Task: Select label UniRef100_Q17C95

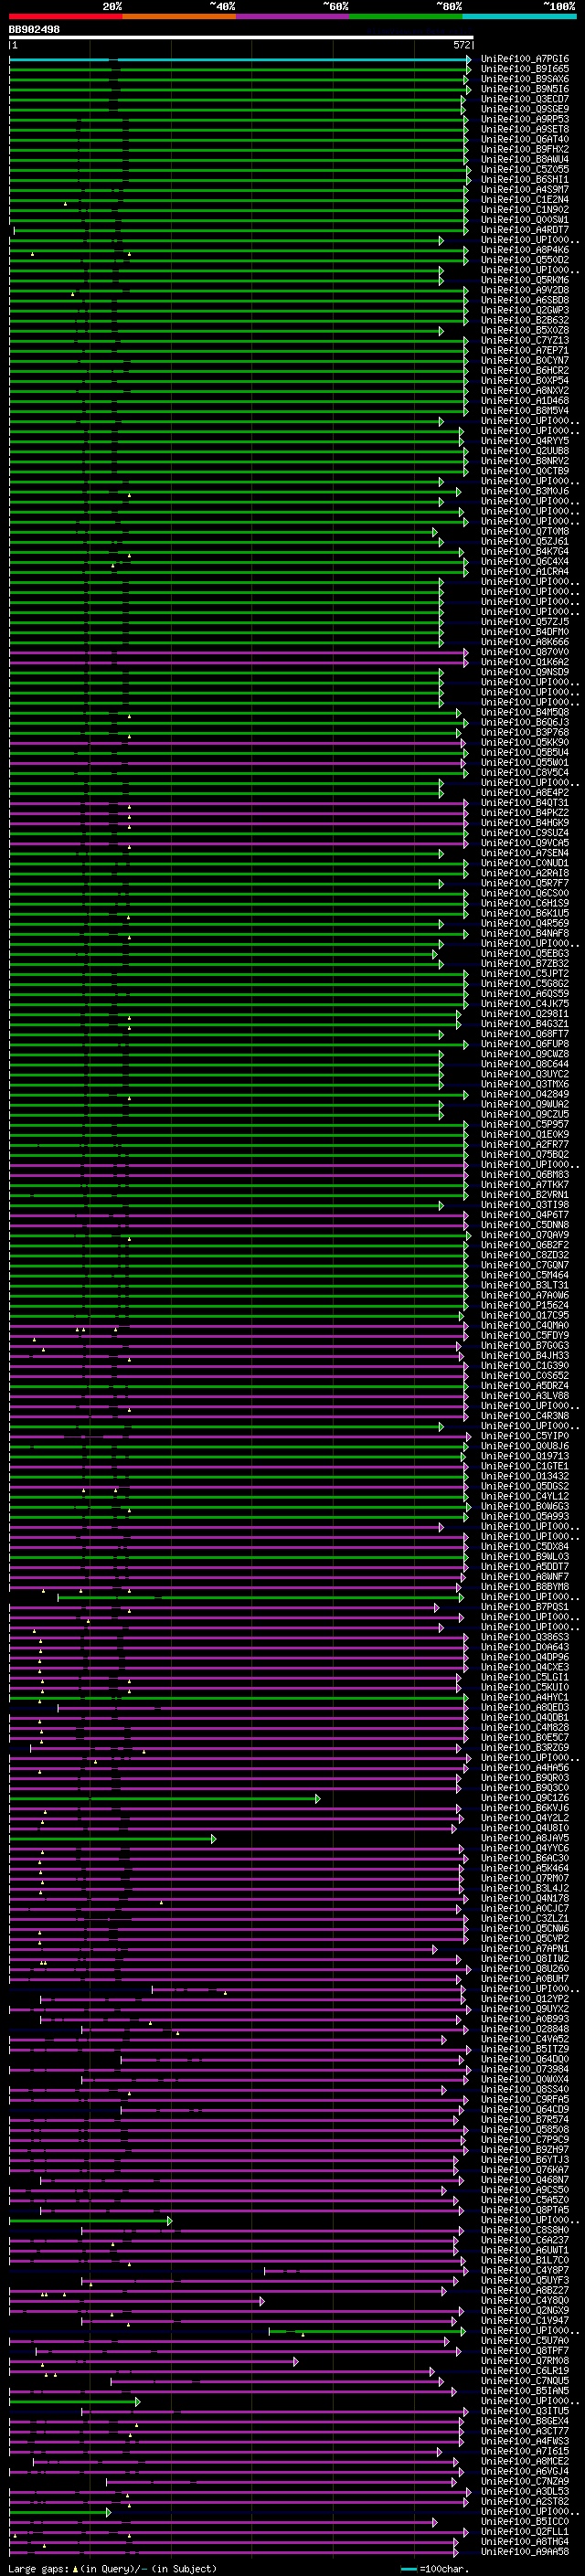Action: (525, 1315)
